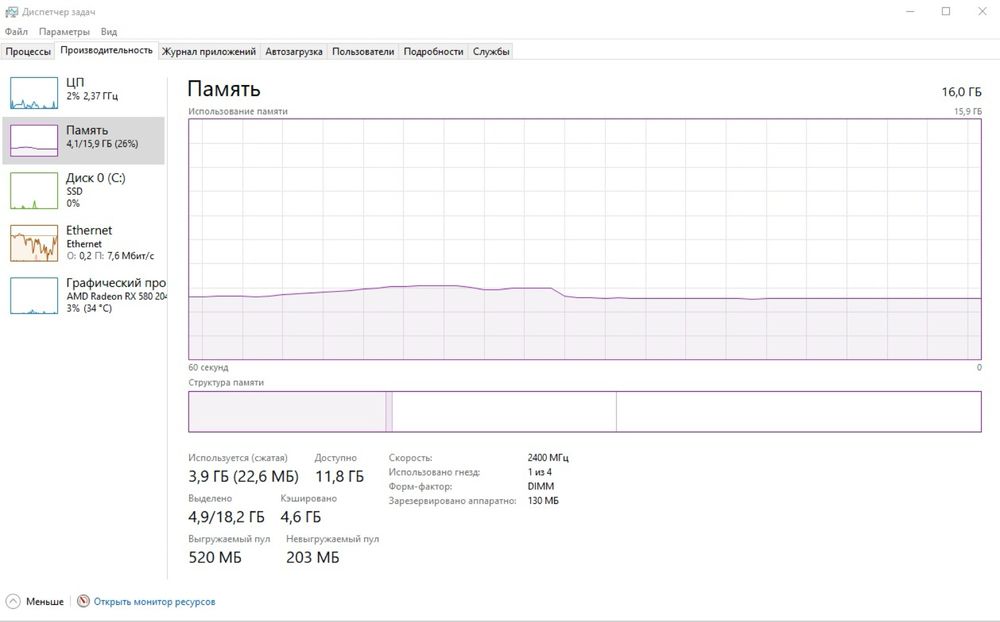Select the Ethernet mini graph thumbnail
Viewport: 1000px width, 622px height.
pyautogui.click(x=34, y=243)
